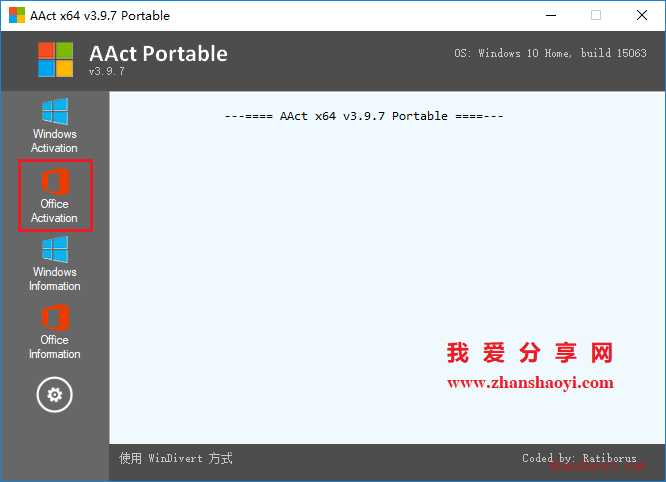
Task: Show Office Information from the sidebar
Action: pos(54,332)
